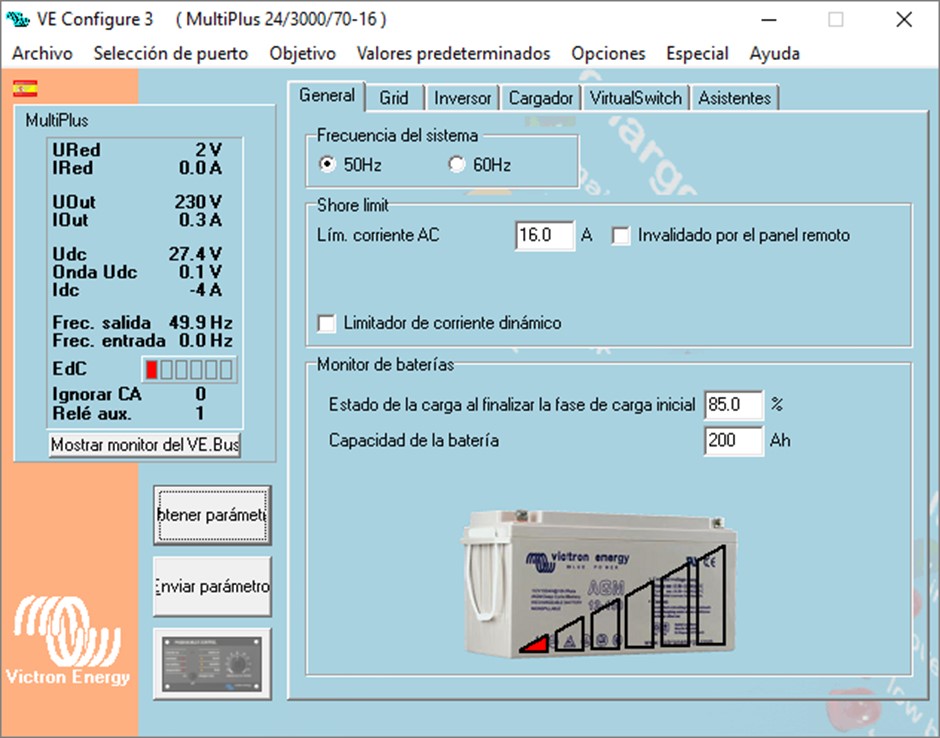
Task: Switch to the Asistentes tab
Action: [734, 98]
